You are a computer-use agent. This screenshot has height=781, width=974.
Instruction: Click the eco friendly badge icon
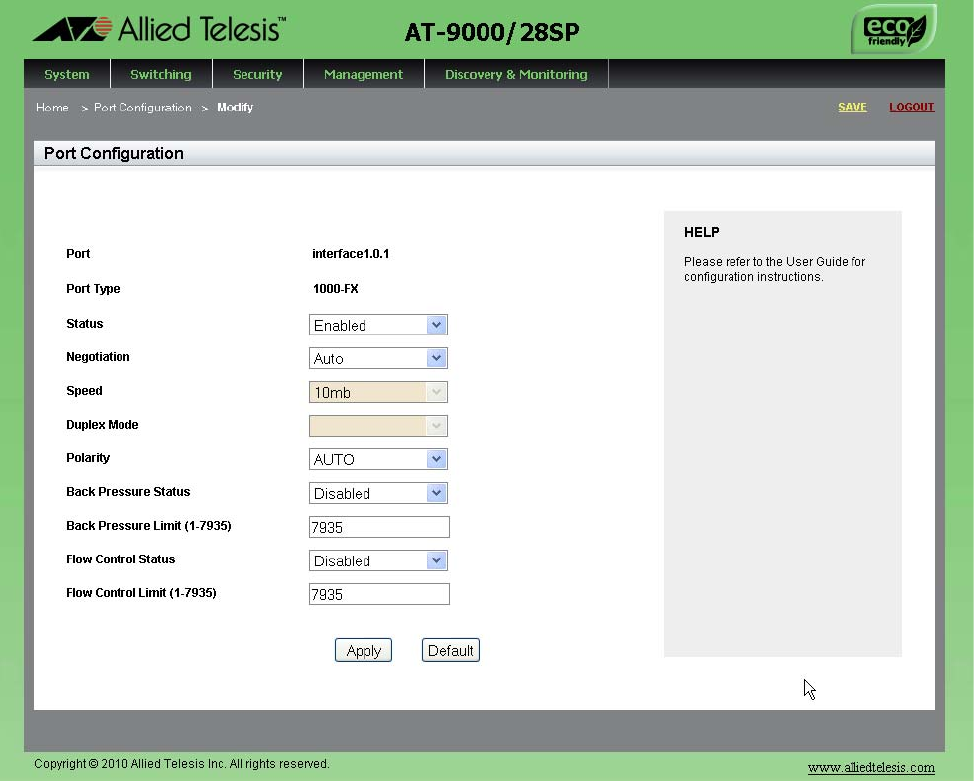coord(894,29)
